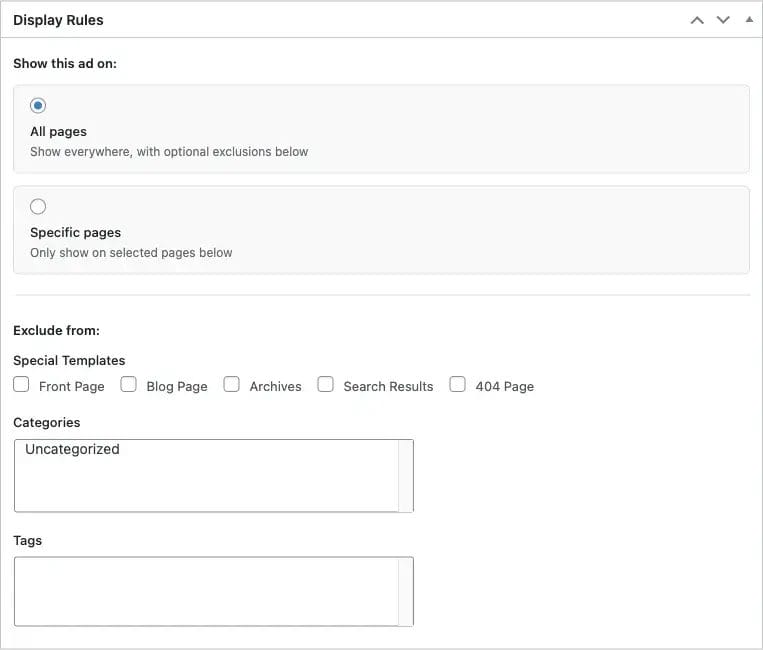Click the Blog Page label
Screen dimensions: 763x650
pos(177,387)
